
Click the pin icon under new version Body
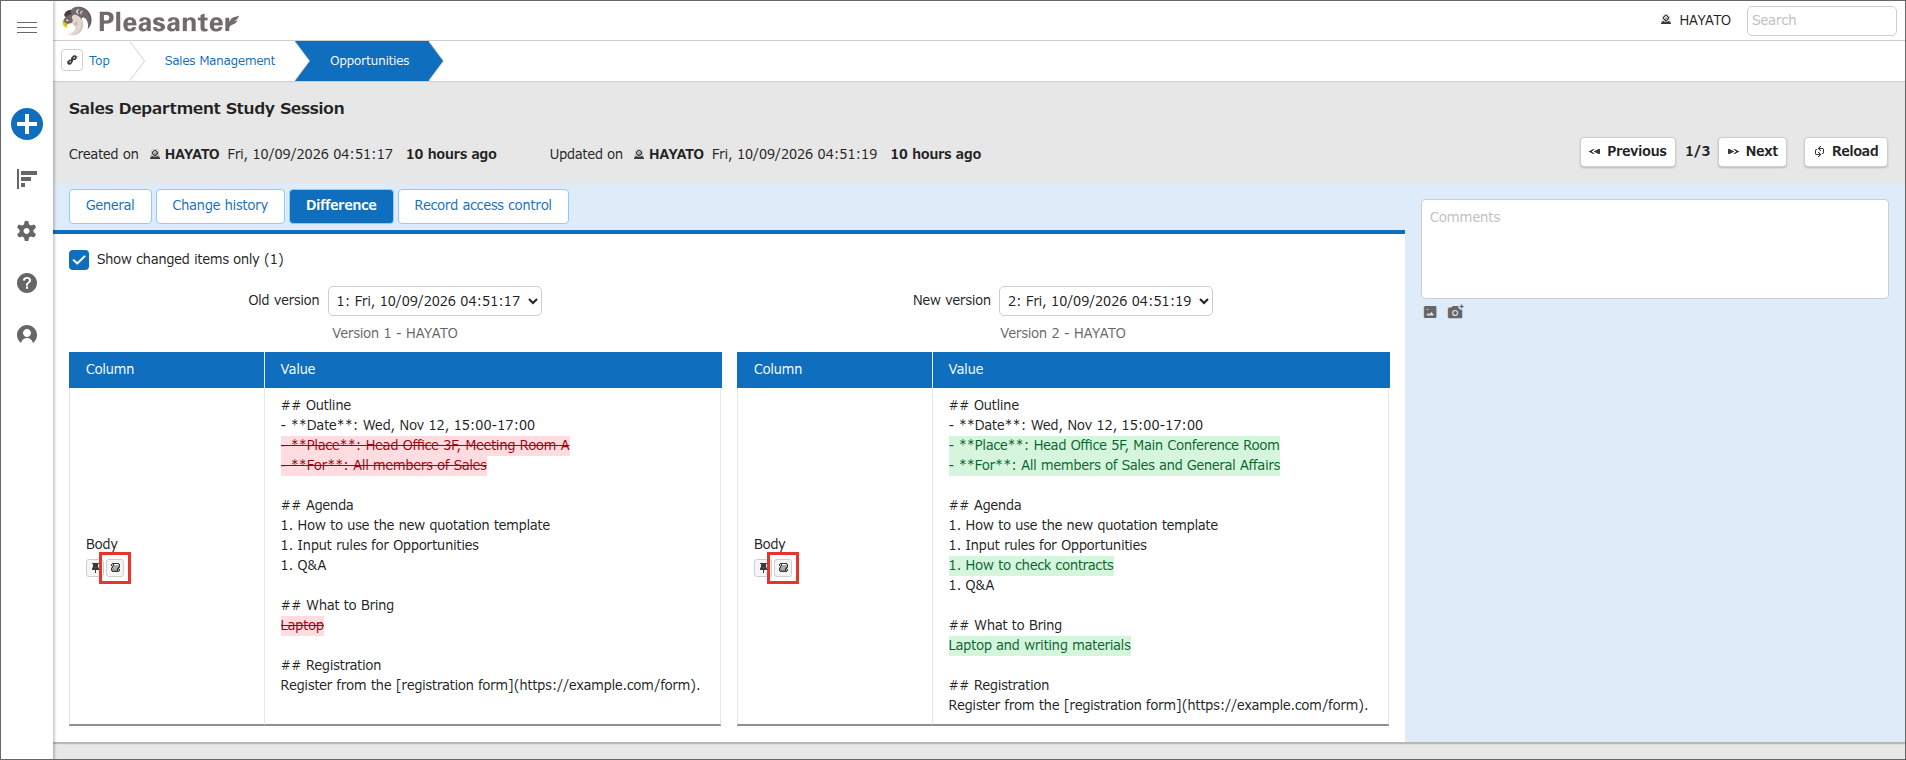pos(763,568)
